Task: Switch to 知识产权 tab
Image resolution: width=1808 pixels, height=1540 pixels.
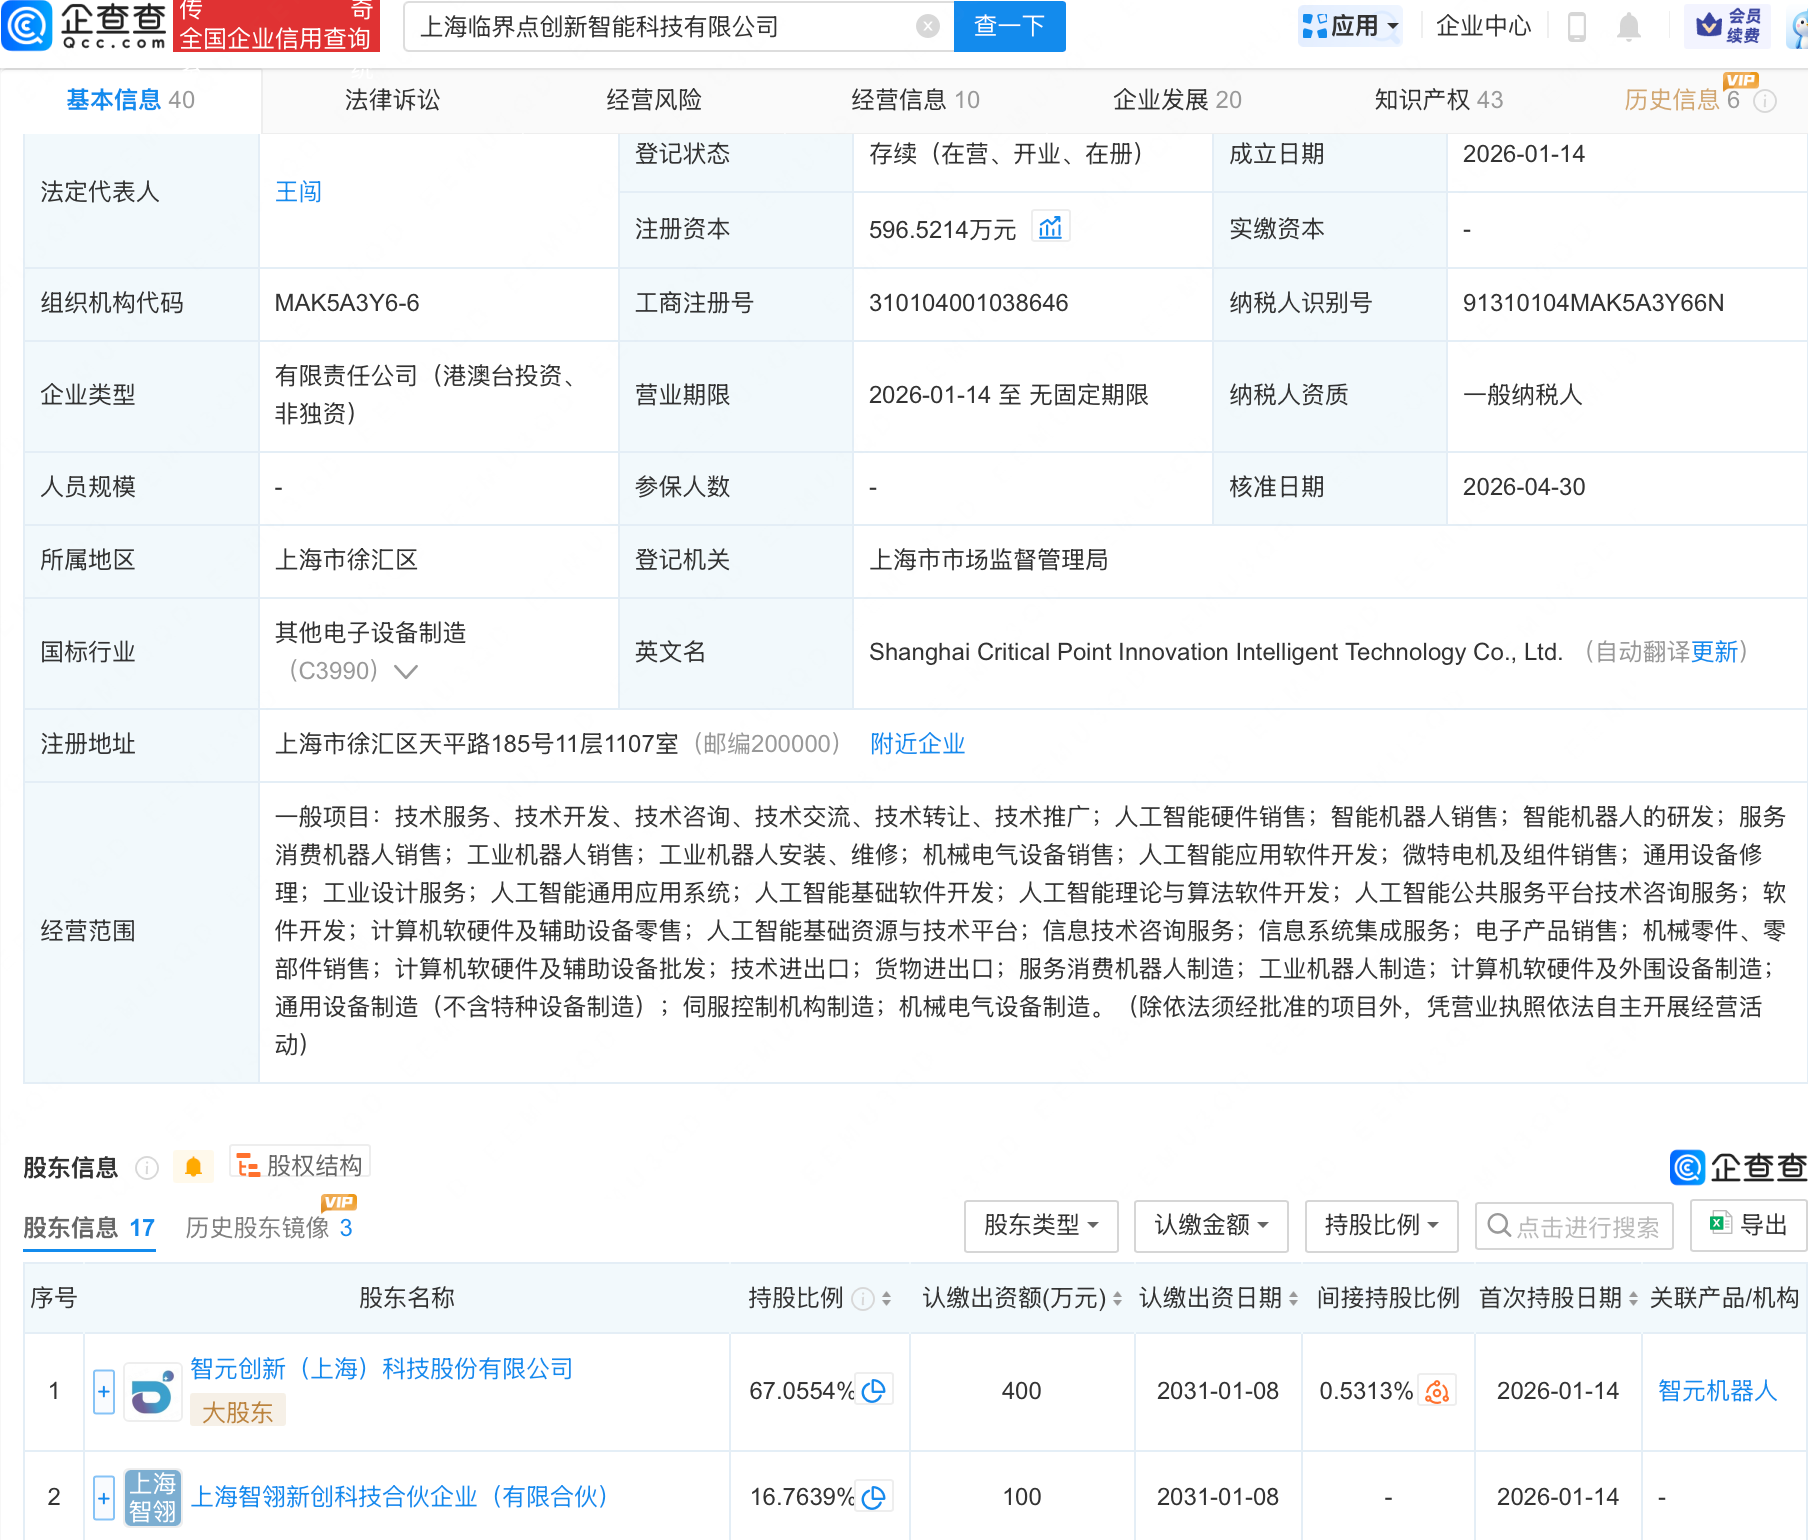Action: coord(1438,100)
